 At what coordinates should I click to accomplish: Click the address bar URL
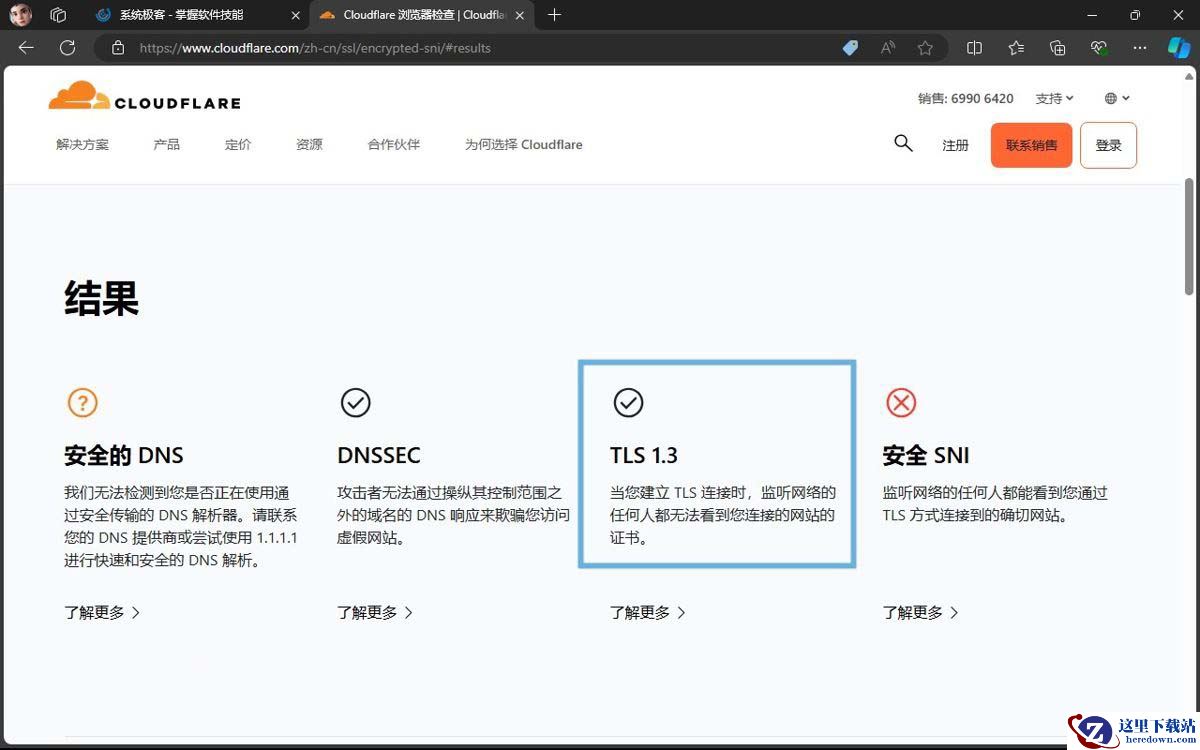315,48
